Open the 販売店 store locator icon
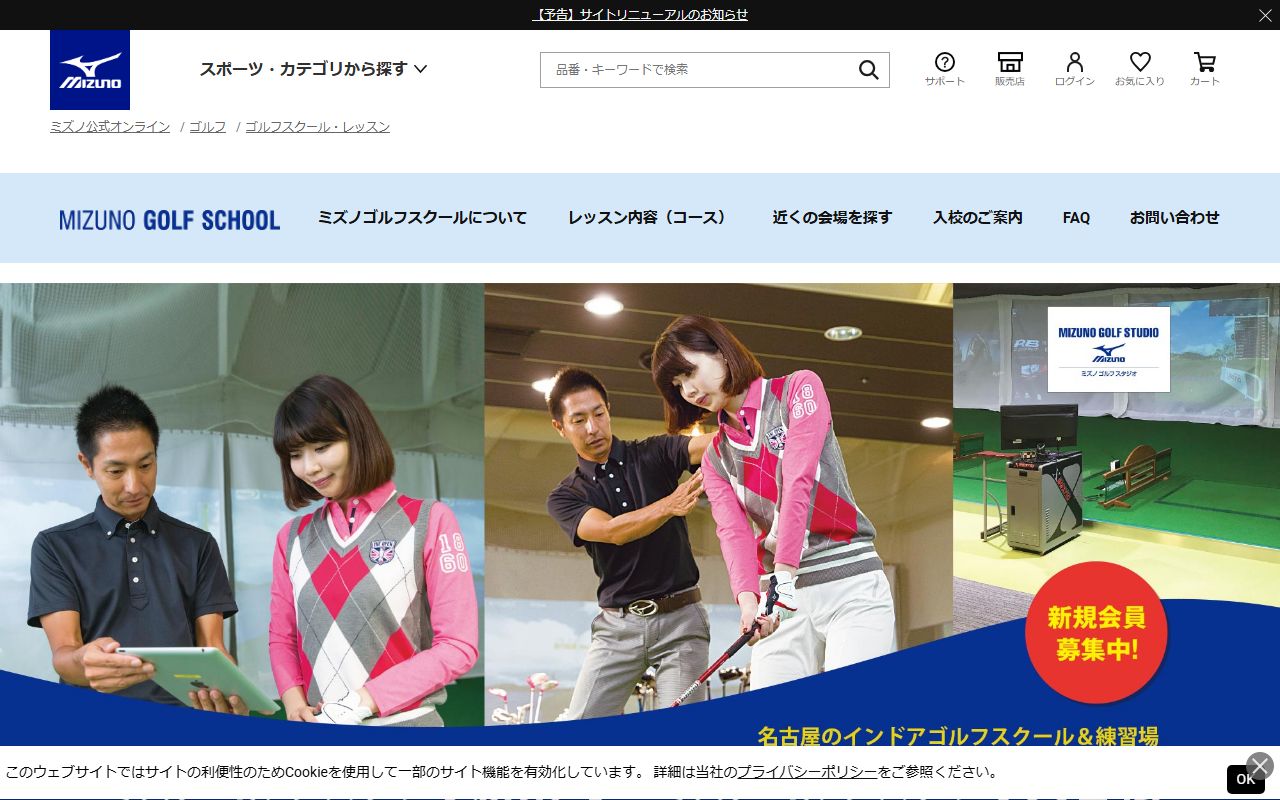1280x800 pixels. [1010, 69]
